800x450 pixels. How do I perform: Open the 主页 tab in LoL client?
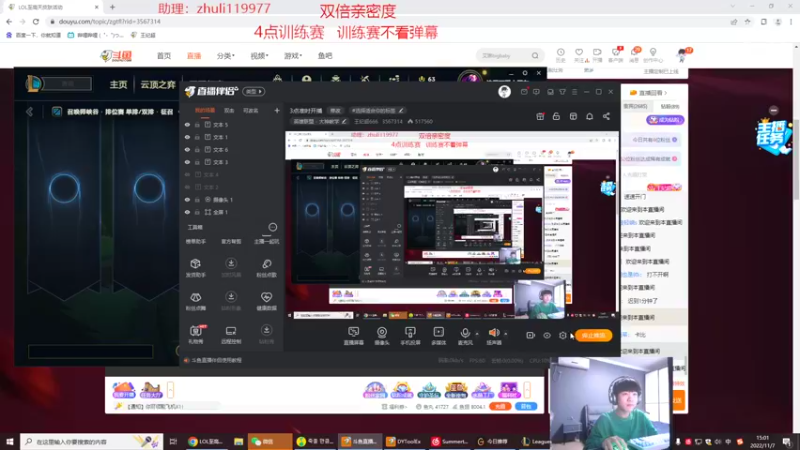[x=118, y=84]
